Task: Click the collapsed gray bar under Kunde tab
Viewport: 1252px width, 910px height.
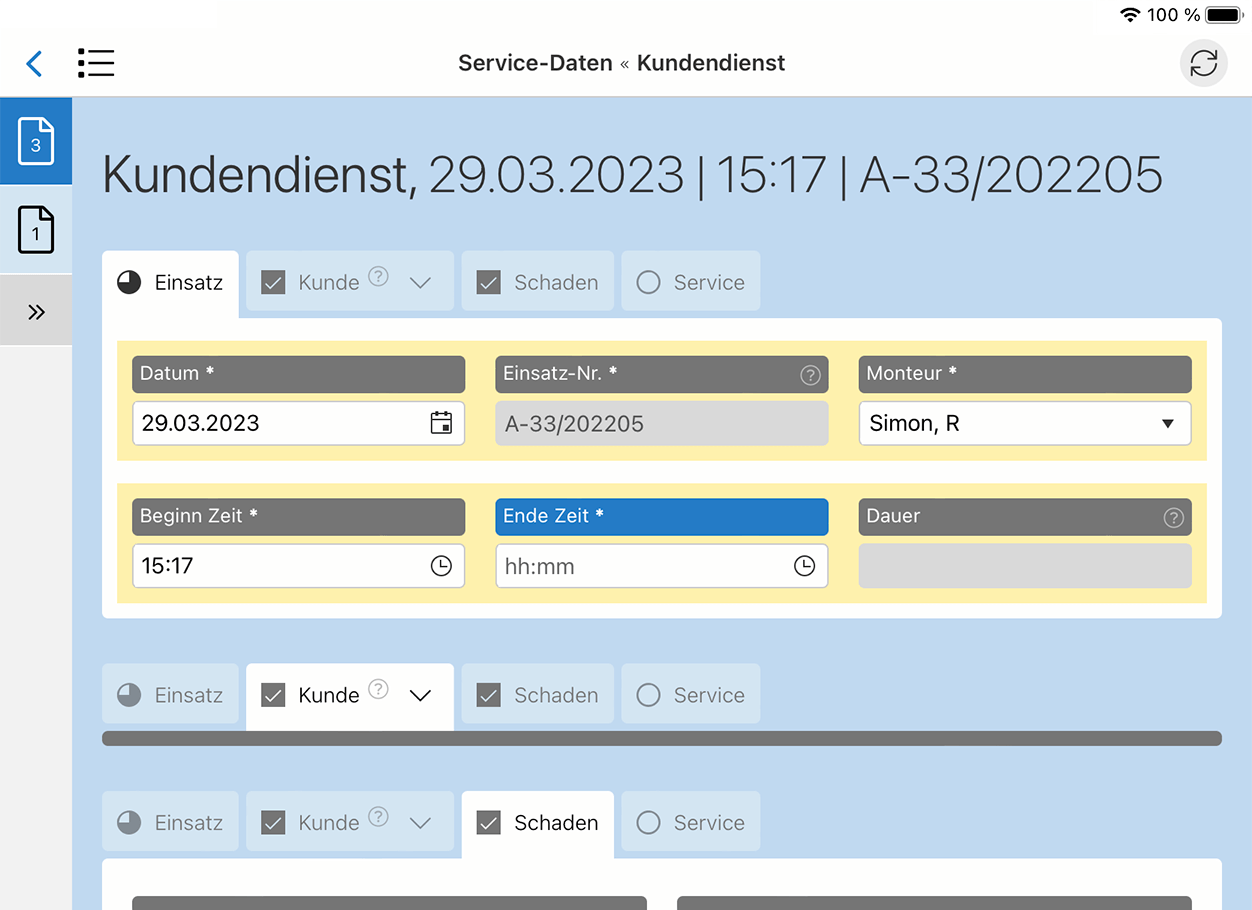Action: pos(662,738)
